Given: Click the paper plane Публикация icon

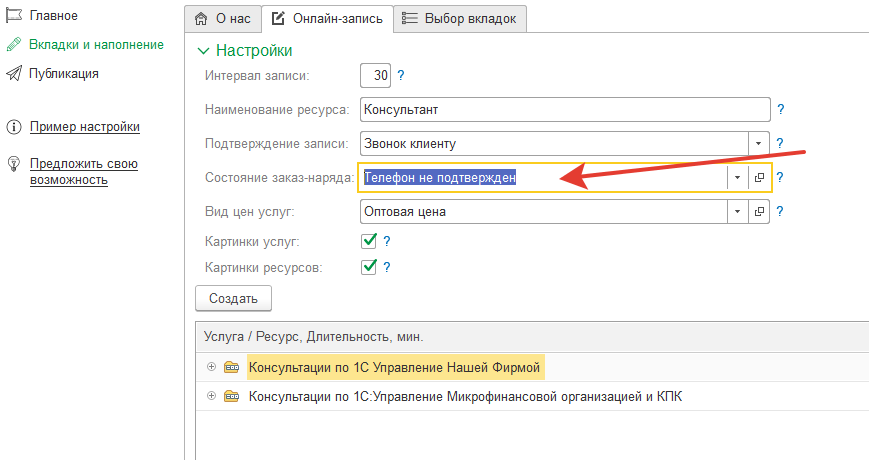Looking at the screenshot, I should coord(14,73).
